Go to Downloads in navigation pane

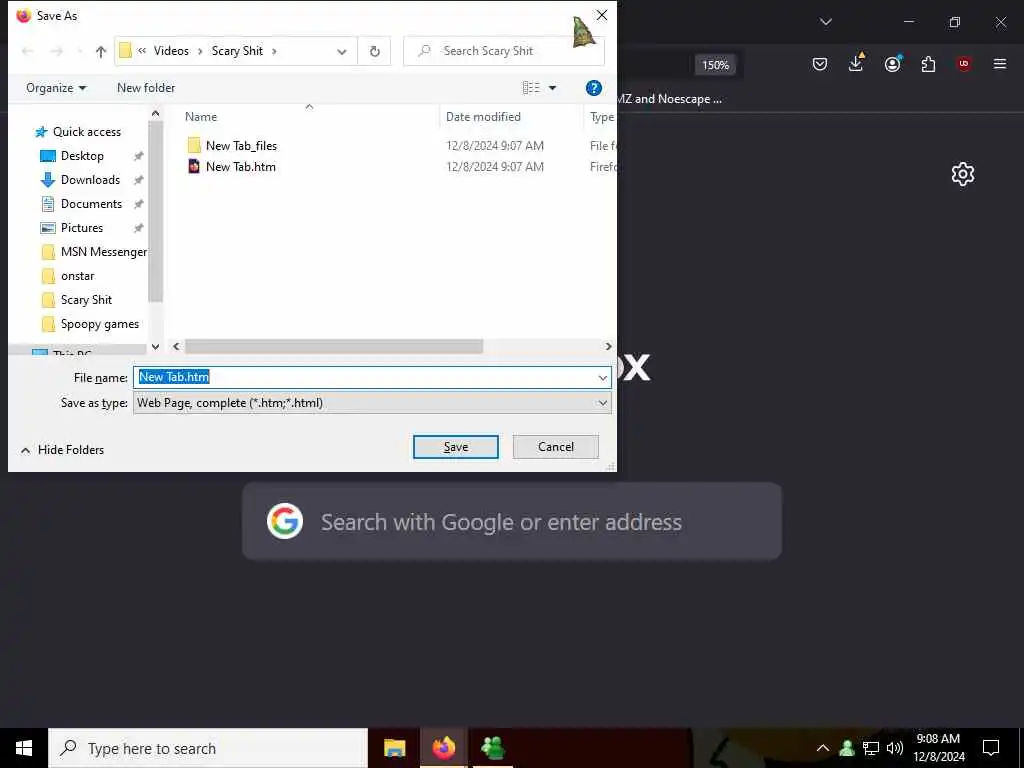pyautogui.click(x=91, y=180)
